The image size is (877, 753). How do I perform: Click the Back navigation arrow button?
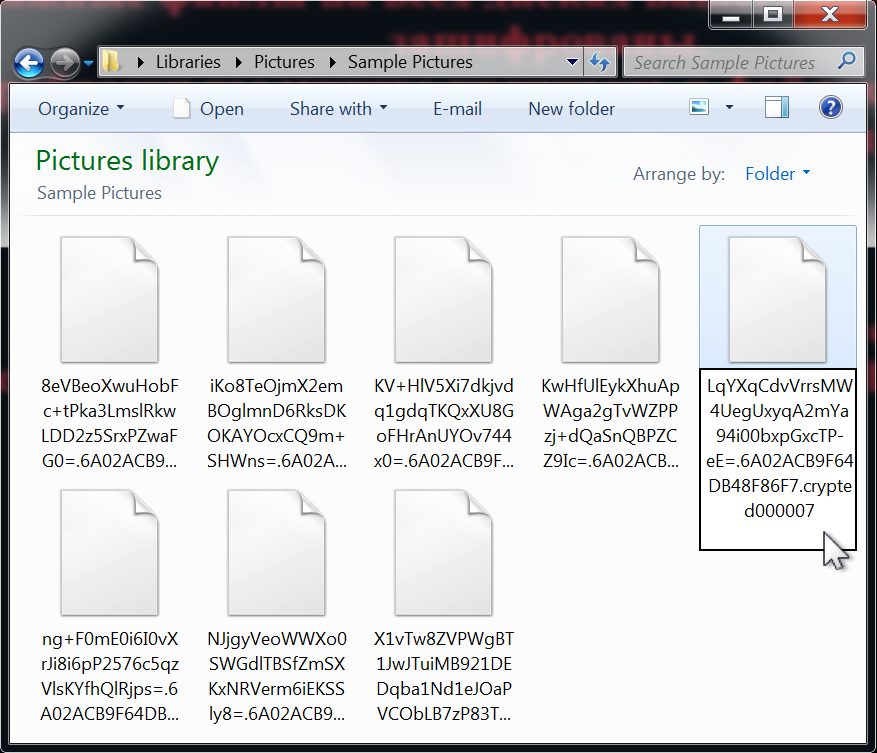point(29,63)
